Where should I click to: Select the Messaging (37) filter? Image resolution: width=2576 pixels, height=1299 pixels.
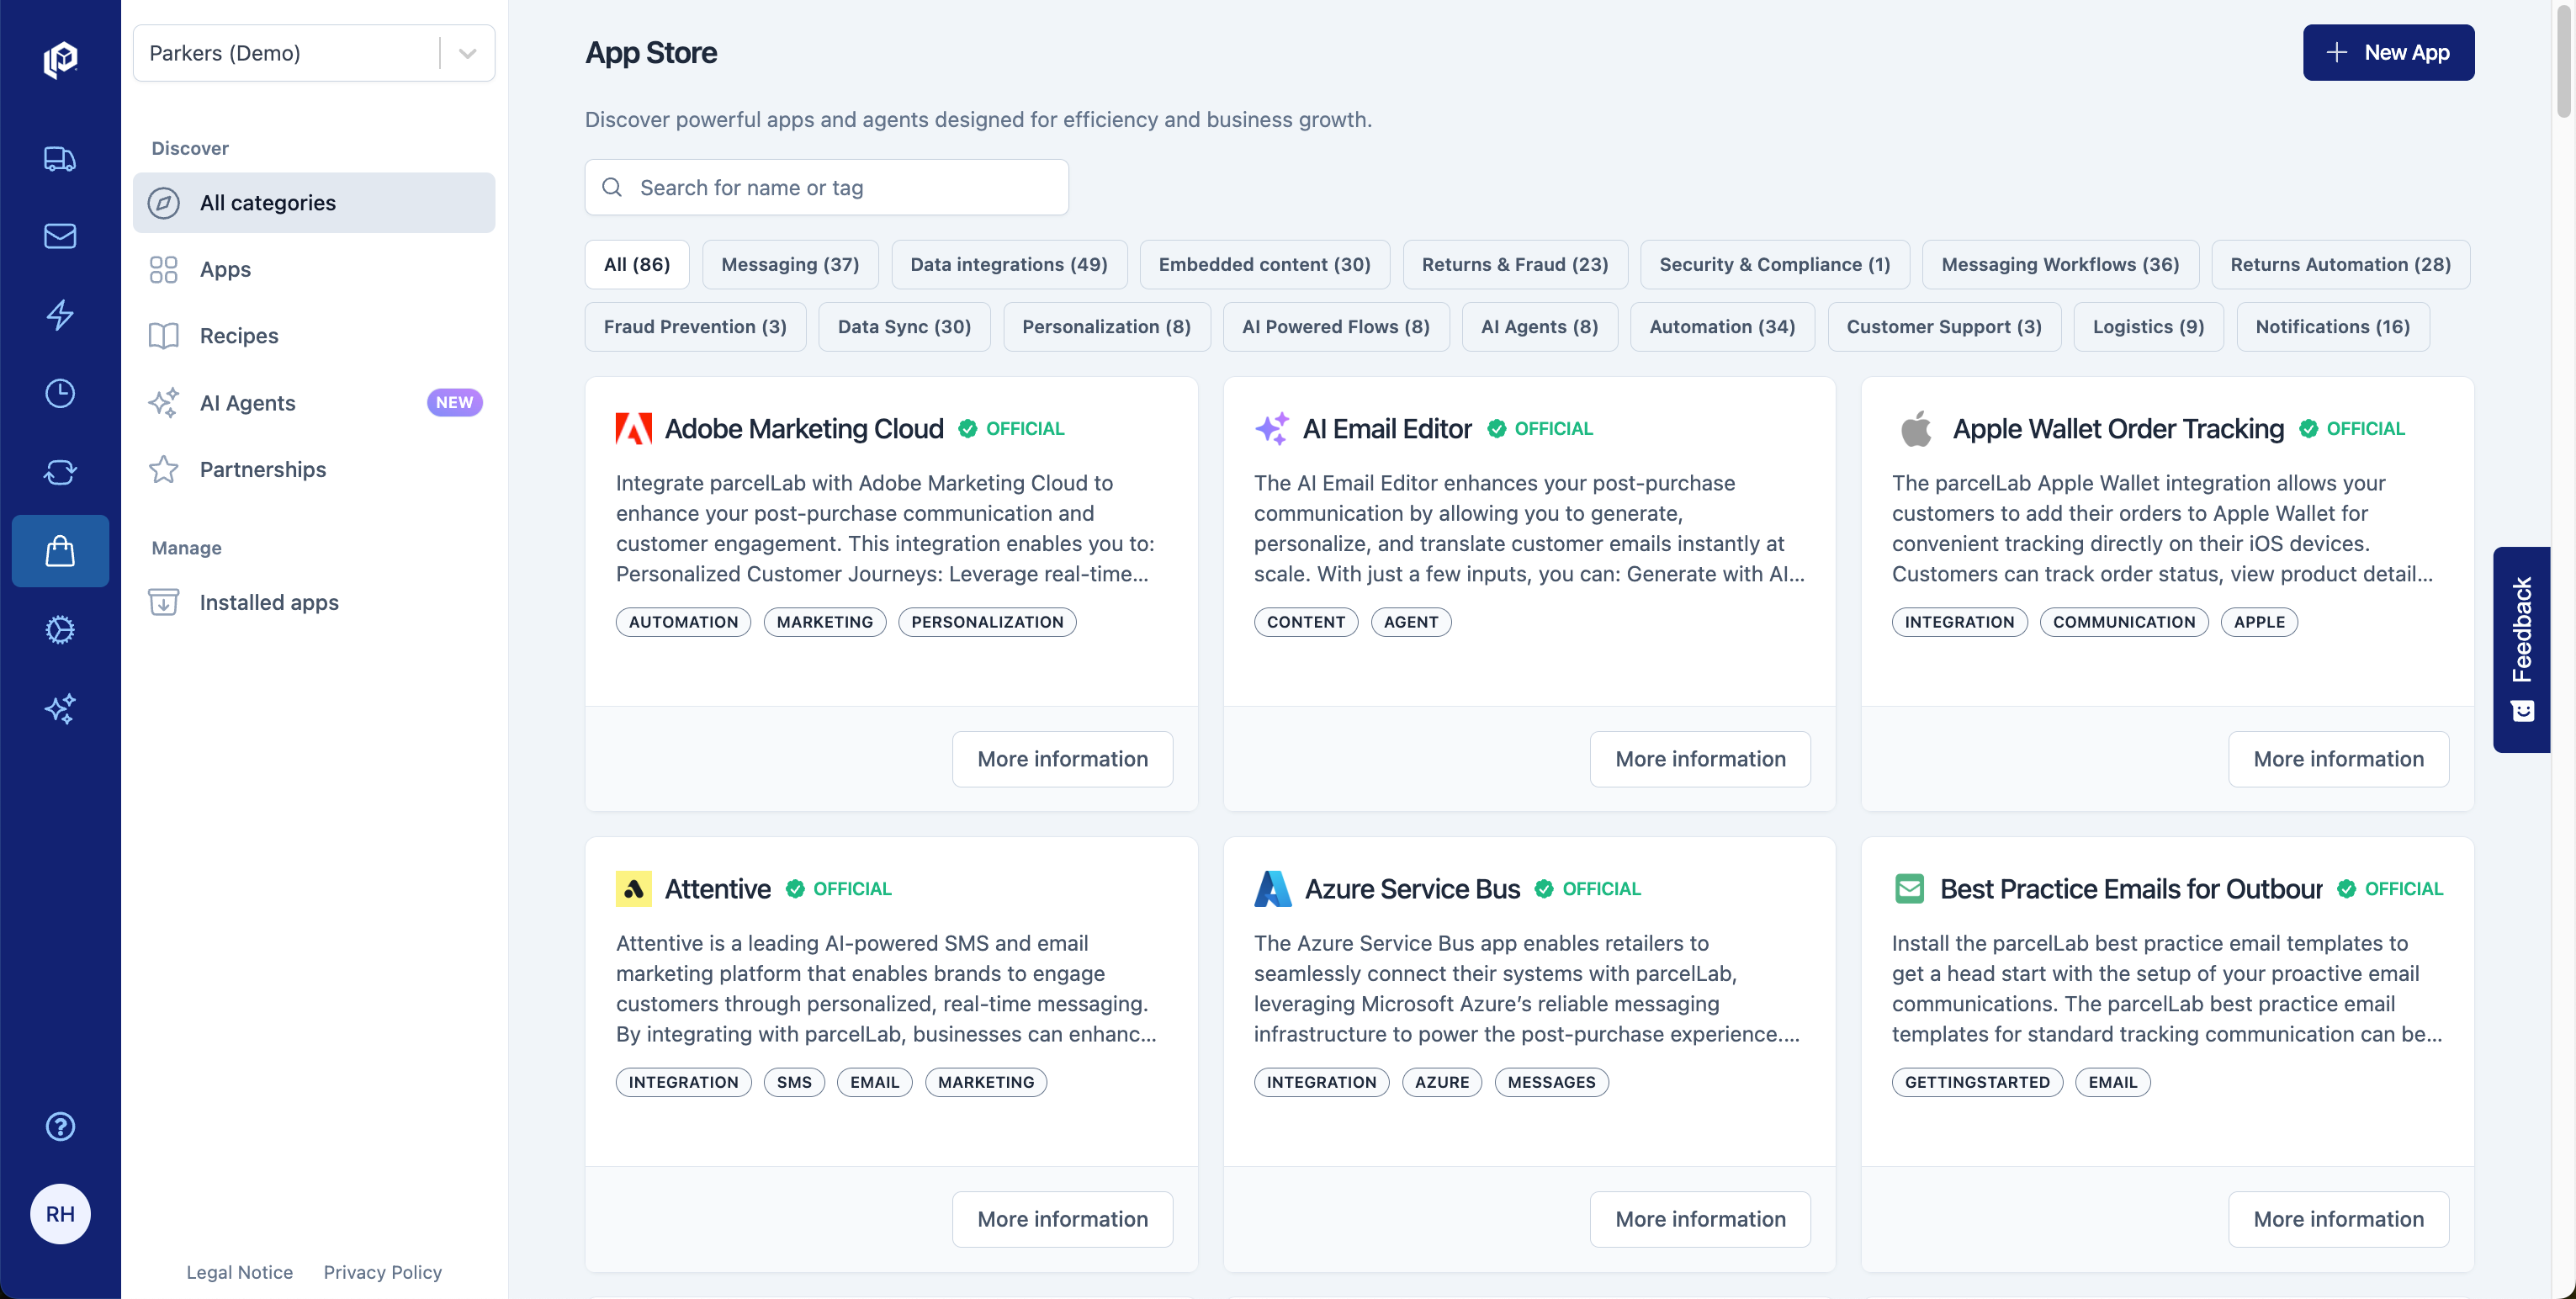[x=789, y=264]
